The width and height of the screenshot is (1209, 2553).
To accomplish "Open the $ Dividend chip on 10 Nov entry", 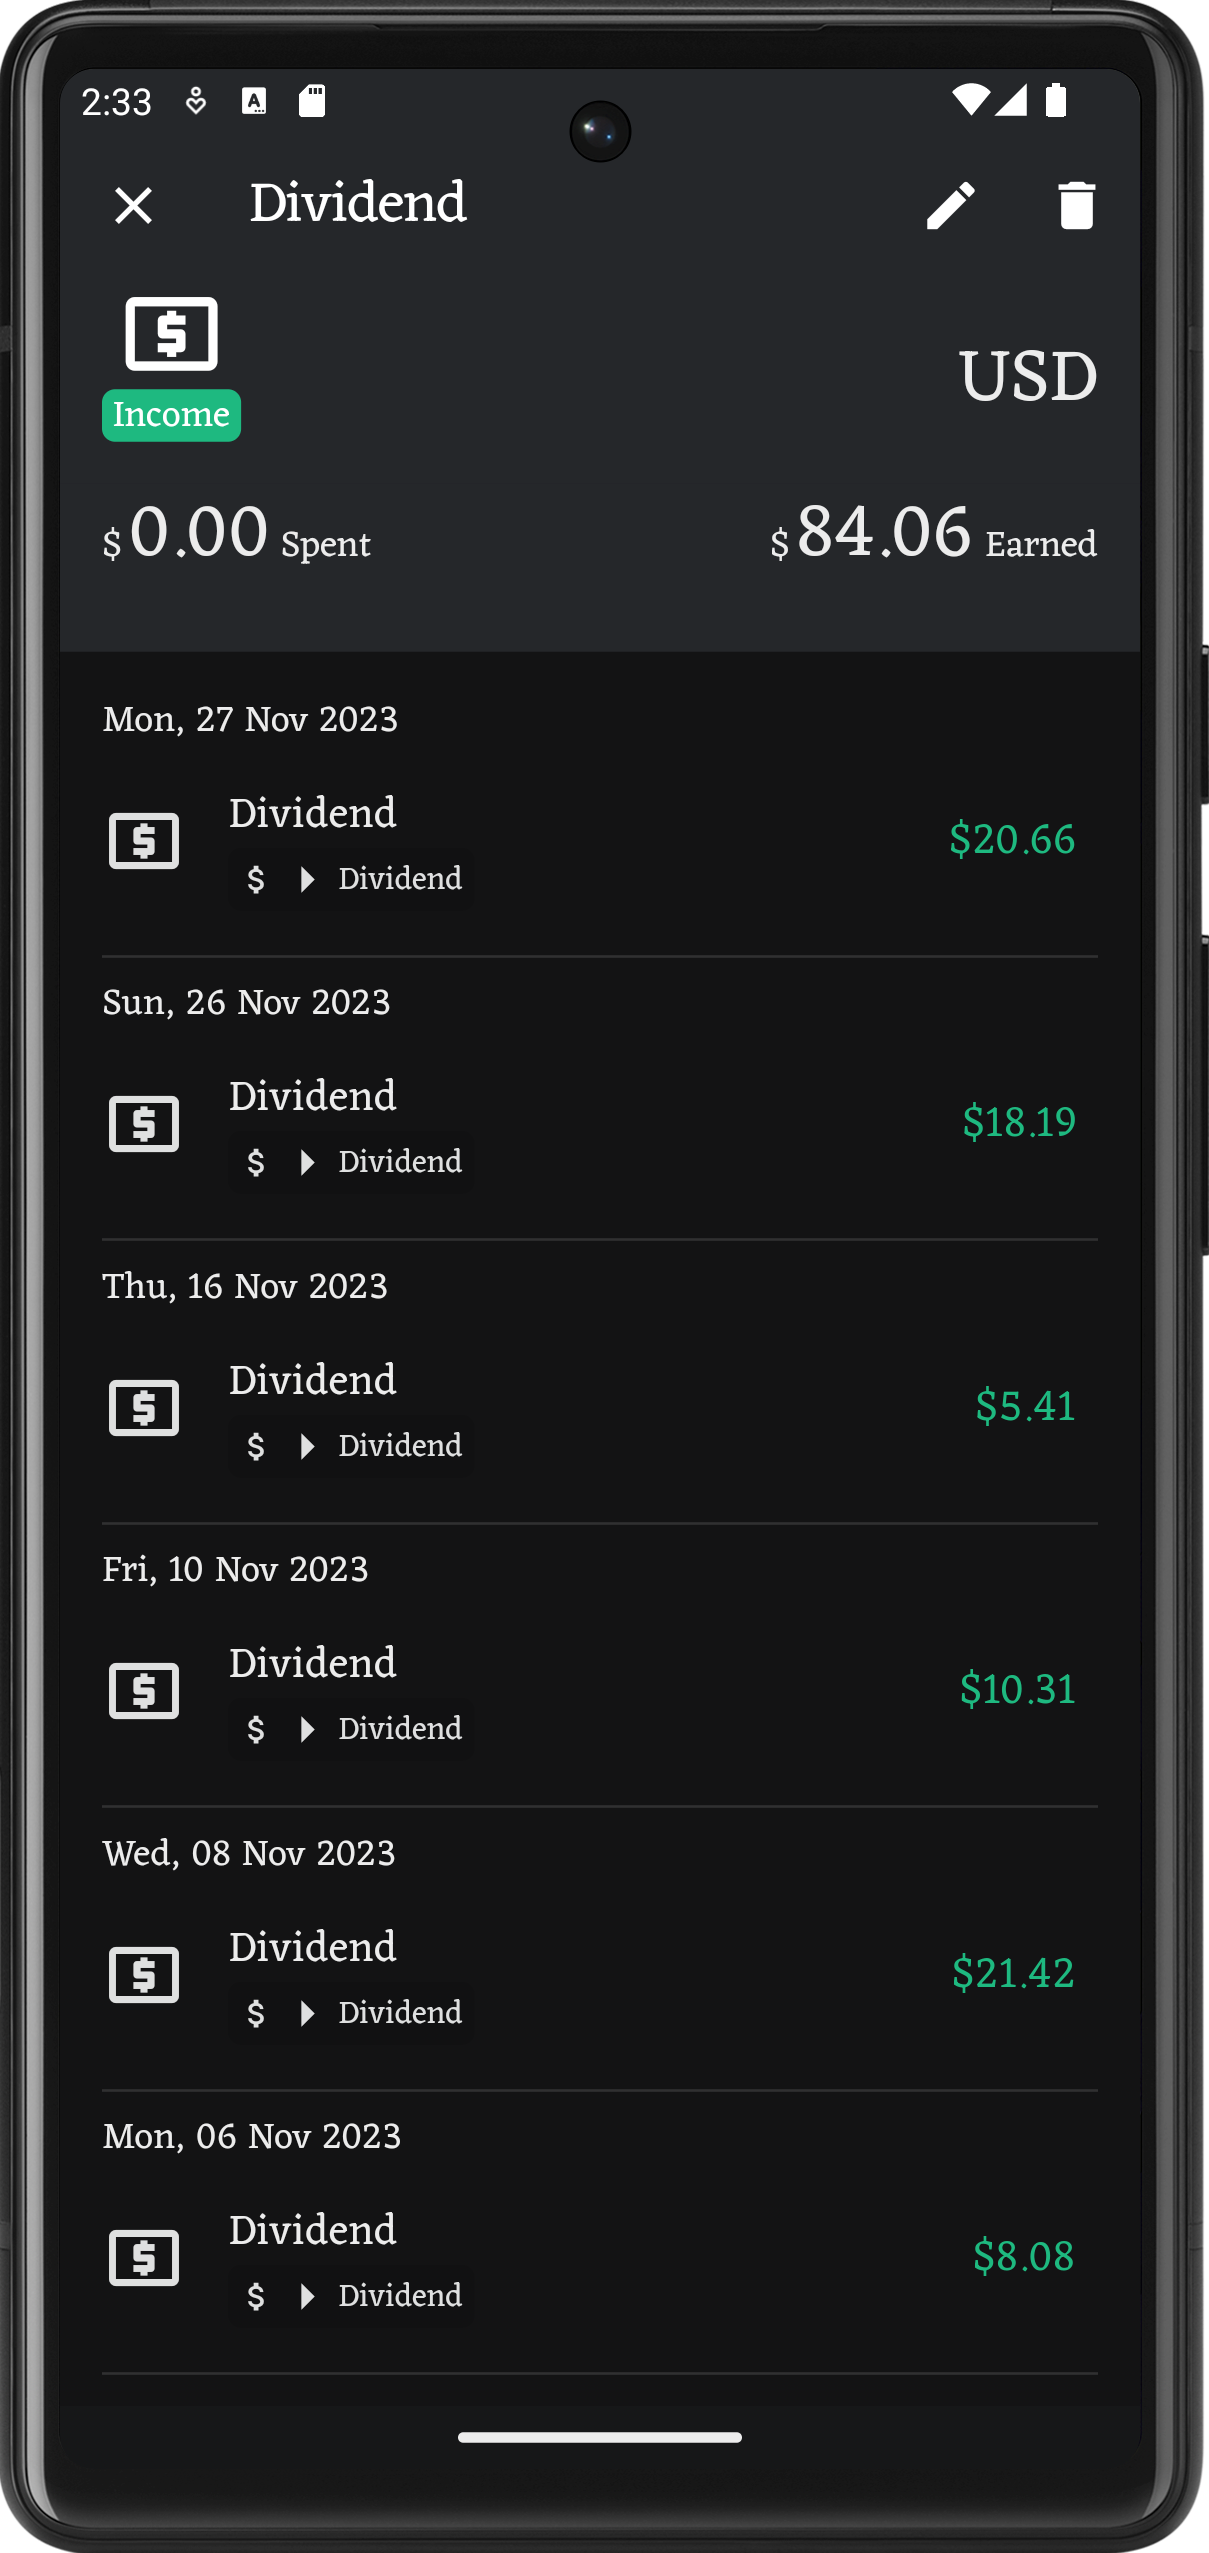I will point(352,1729).
